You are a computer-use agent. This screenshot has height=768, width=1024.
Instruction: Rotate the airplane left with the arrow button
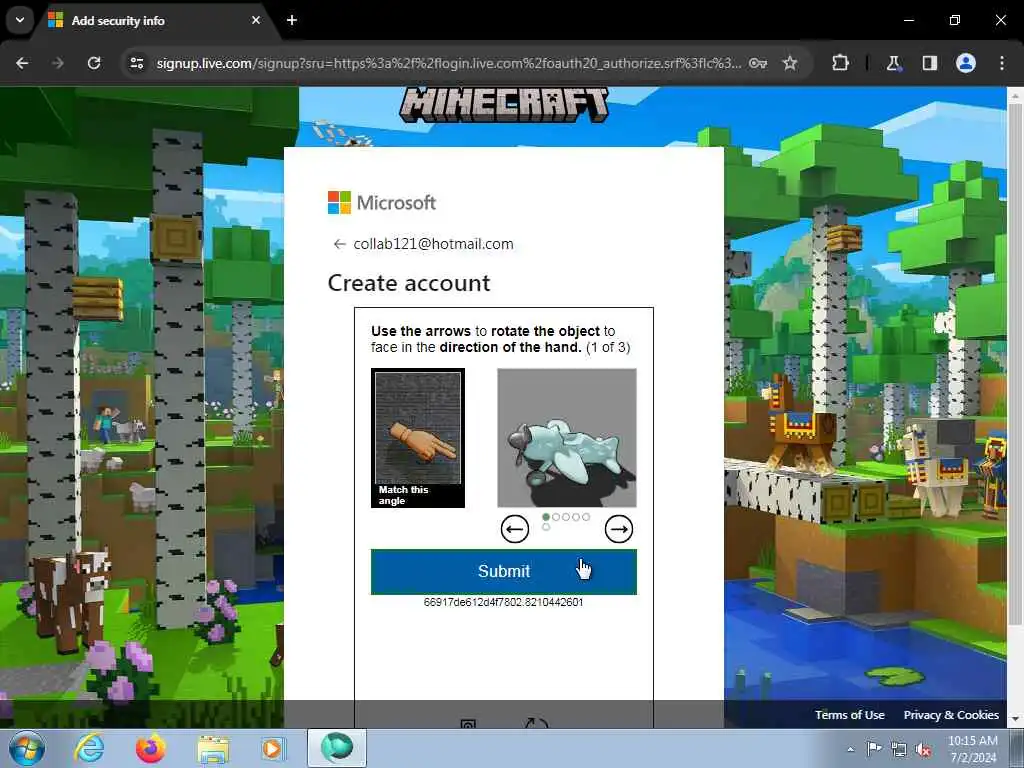click(515, 529)
